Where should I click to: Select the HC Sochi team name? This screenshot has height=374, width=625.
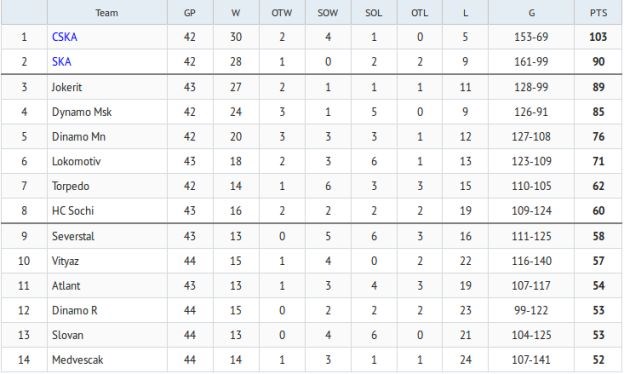coord(73,211)
